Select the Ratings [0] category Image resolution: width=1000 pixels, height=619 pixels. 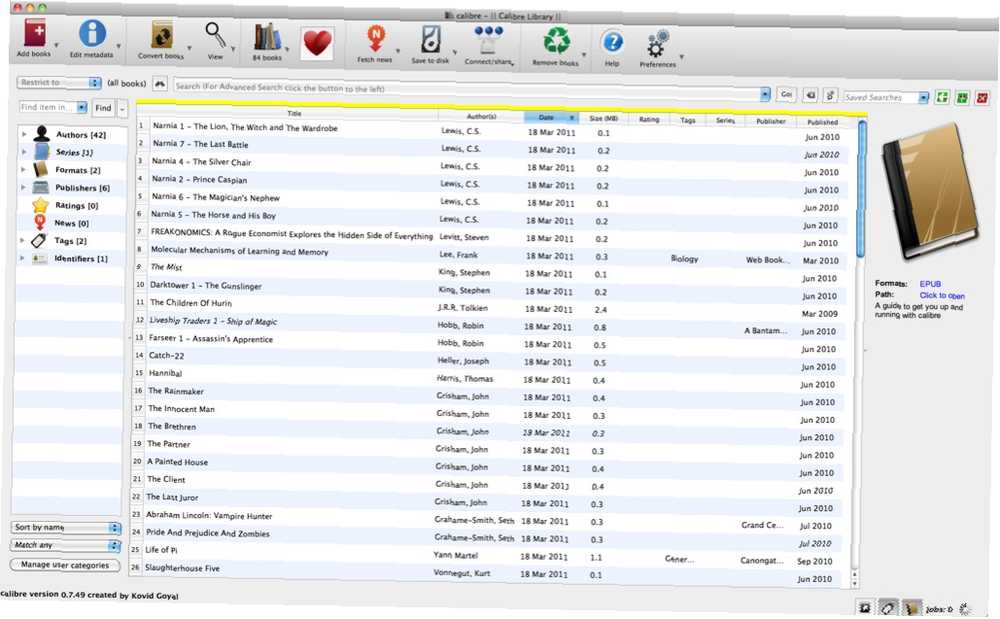(x=76, y=205)
